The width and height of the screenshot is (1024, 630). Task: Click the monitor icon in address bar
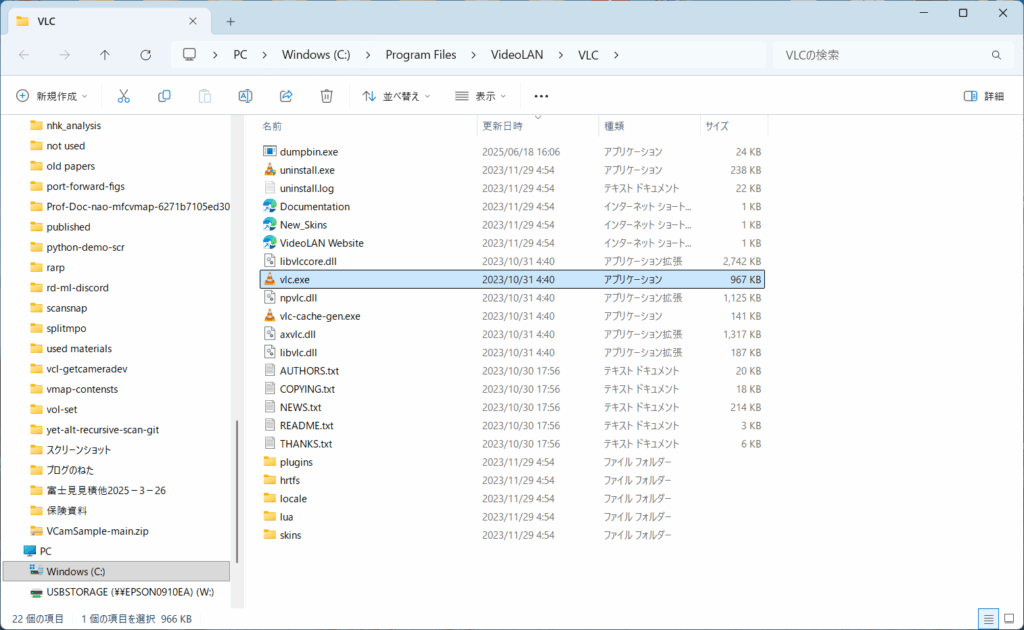tap(189, 54)
